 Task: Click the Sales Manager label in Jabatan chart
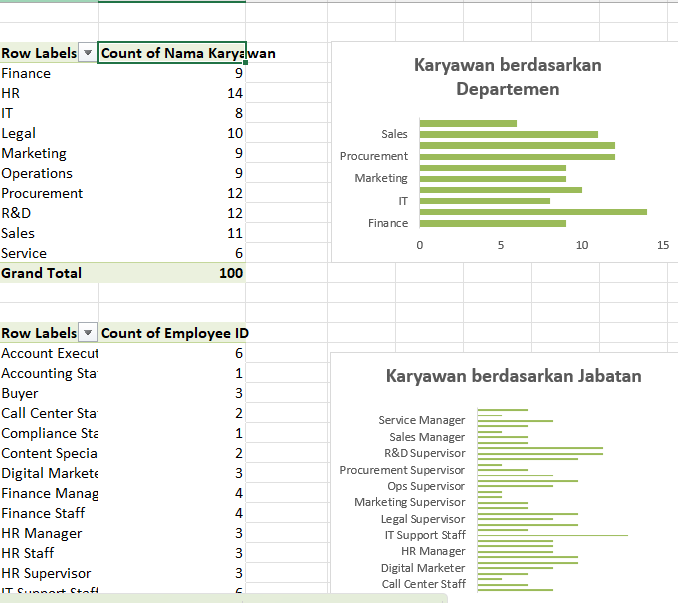click(x=427, y=437)
